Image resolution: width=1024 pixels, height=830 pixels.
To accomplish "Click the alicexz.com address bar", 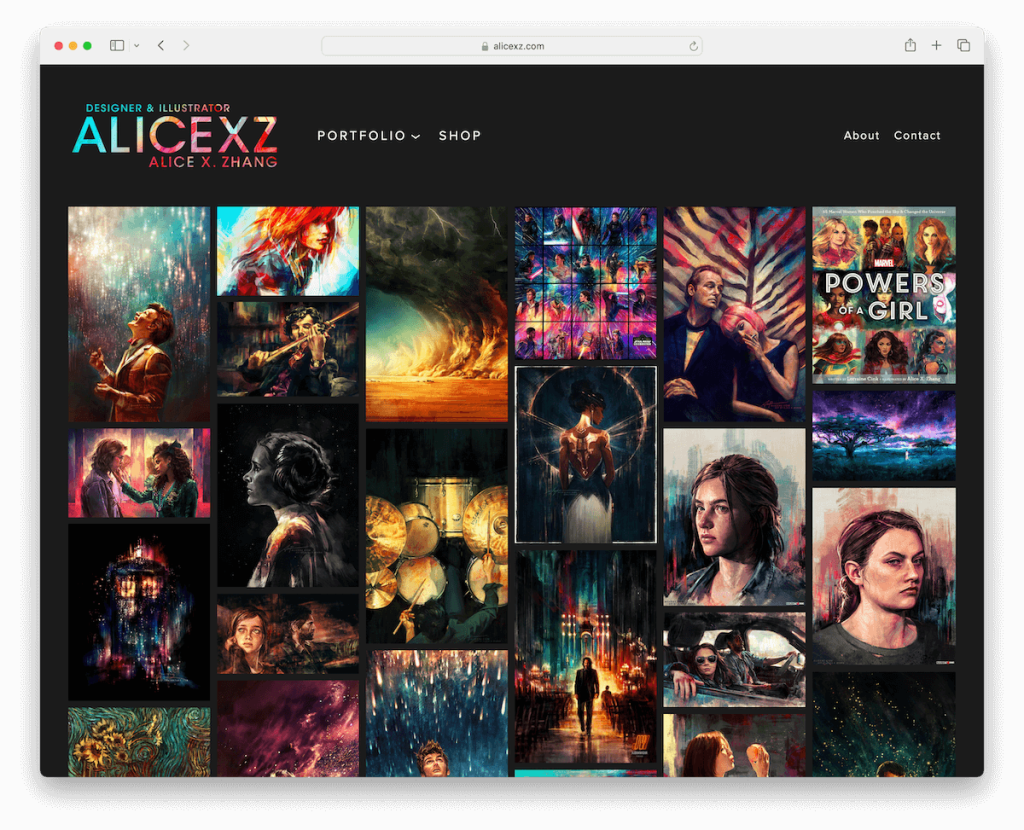I will 511,46.
